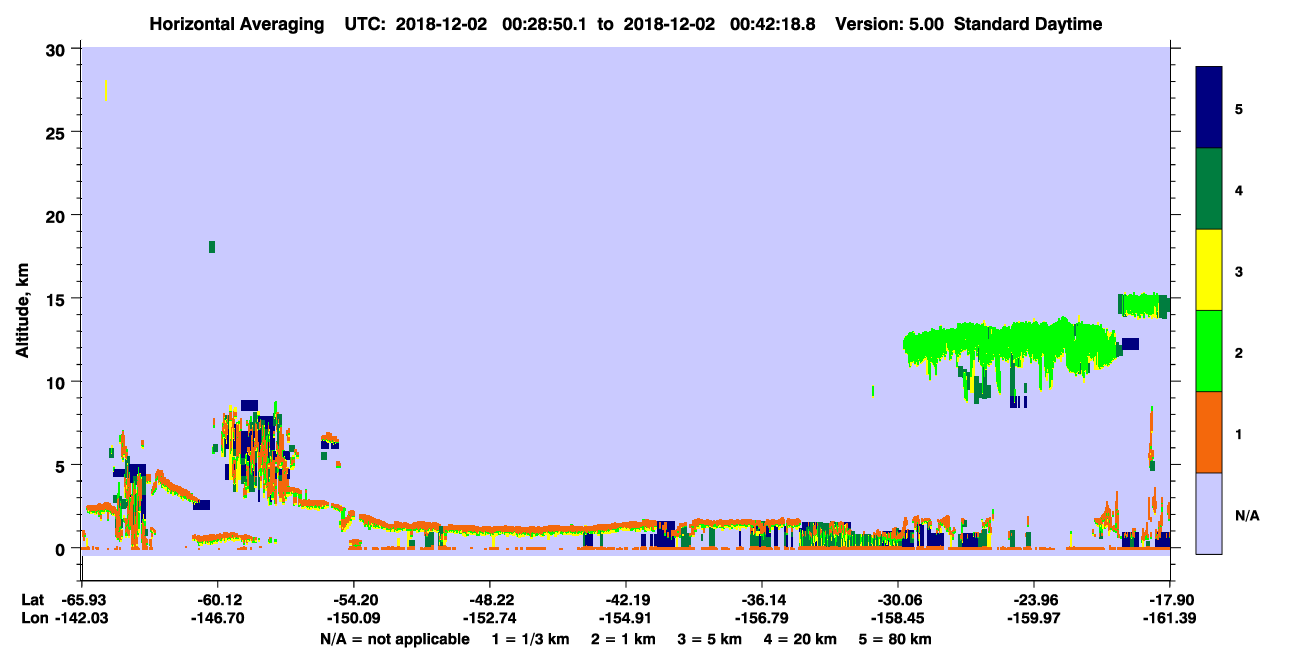Click the yellow colorbar segment labeled 3

(1209, 270)
